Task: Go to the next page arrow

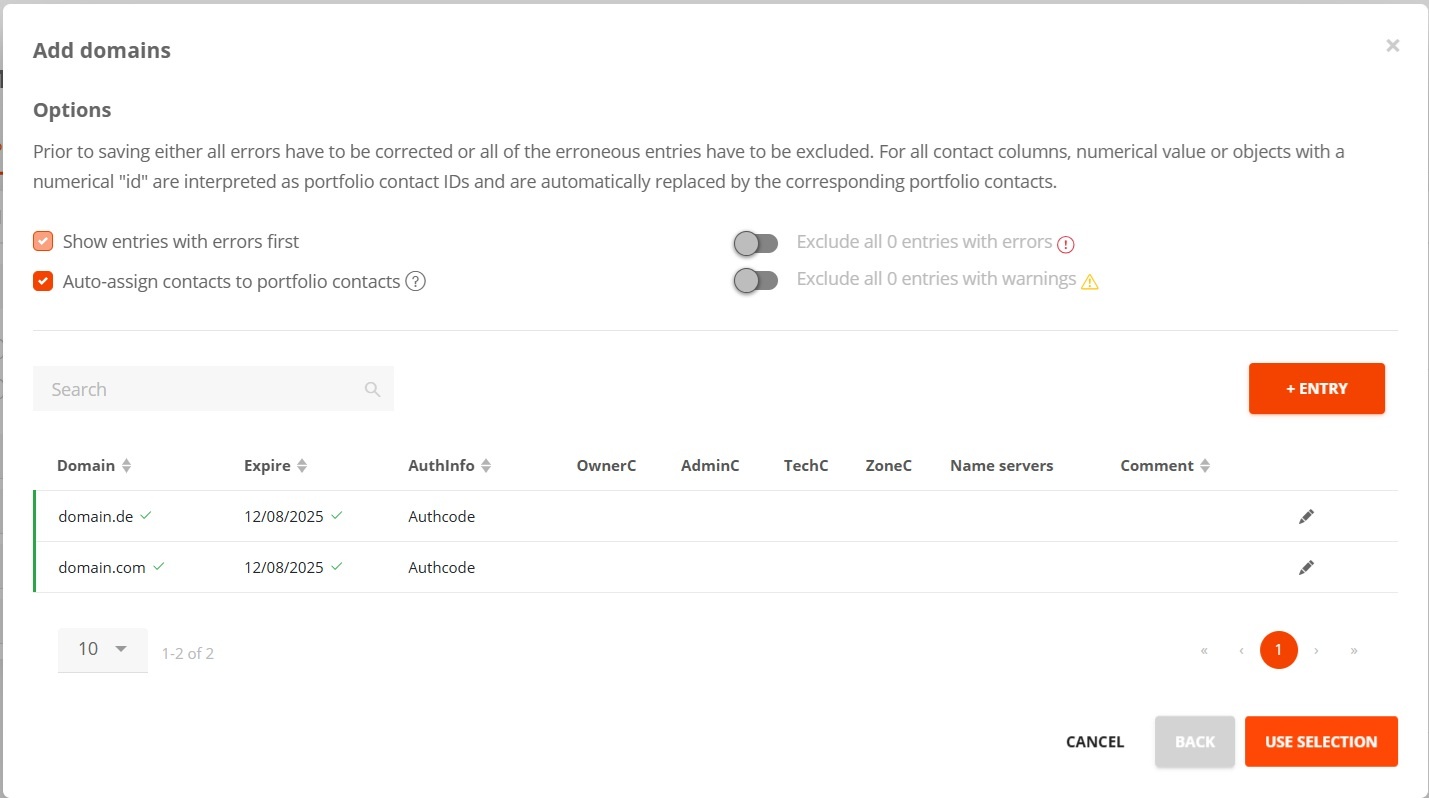Action: pos(1316,650)
